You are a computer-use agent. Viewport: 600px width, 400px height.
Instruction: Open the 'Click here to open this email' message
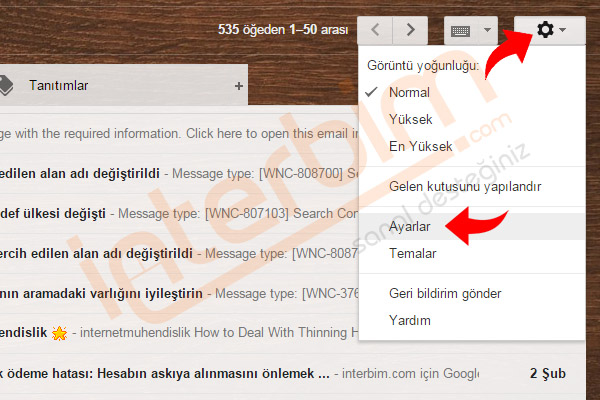pos(179,134)
